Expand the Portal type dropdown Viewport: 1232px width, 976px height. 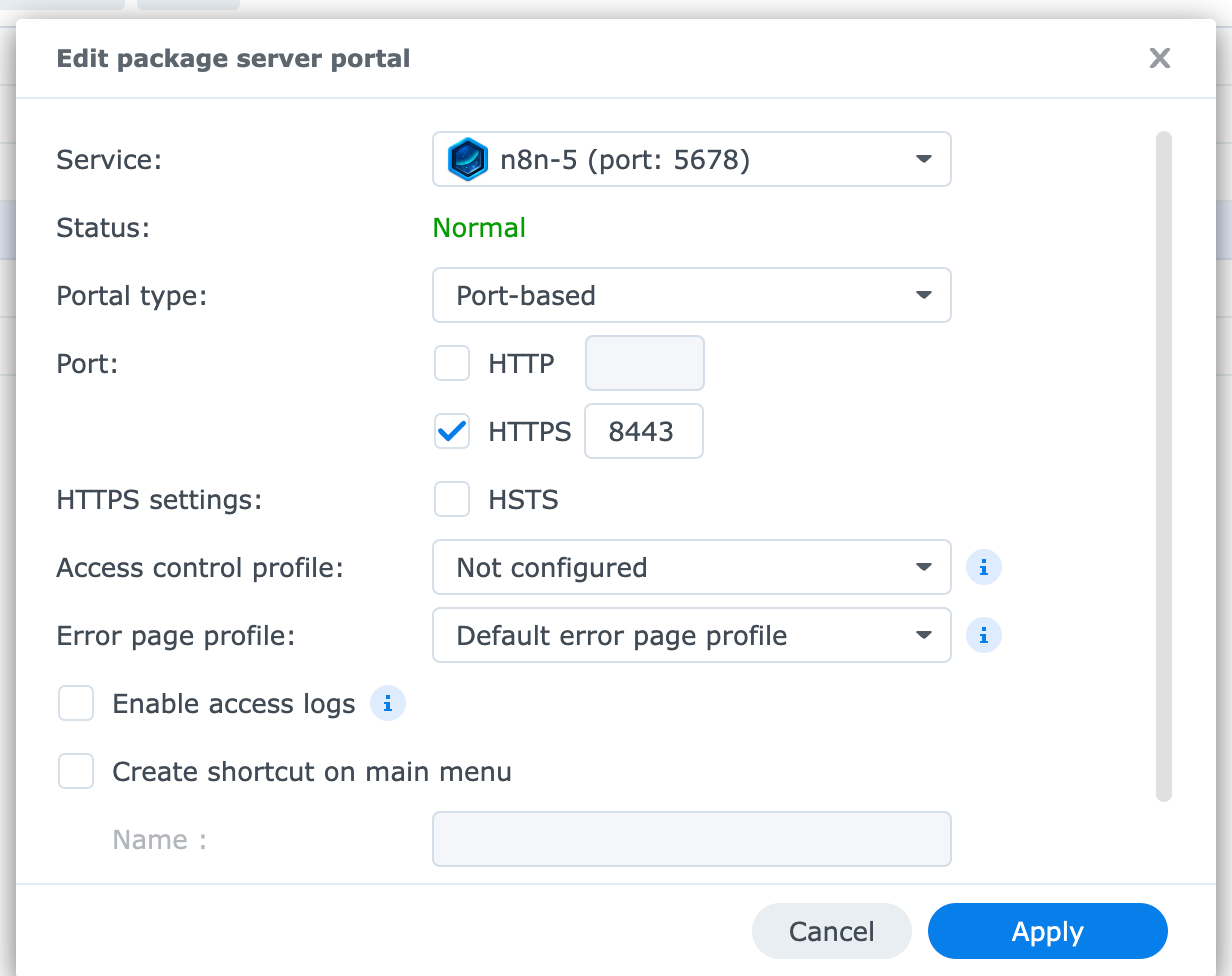point(691,296)
